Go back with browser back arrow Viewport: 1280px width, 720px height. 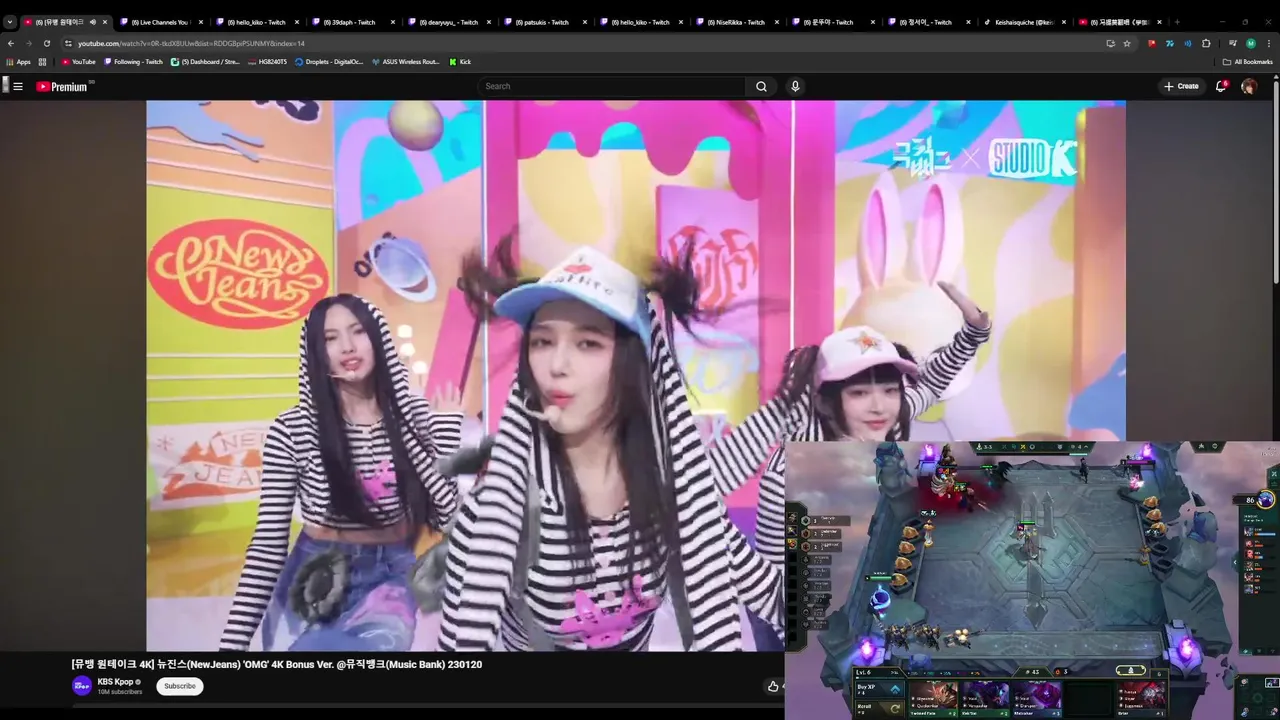coord(11,43)
